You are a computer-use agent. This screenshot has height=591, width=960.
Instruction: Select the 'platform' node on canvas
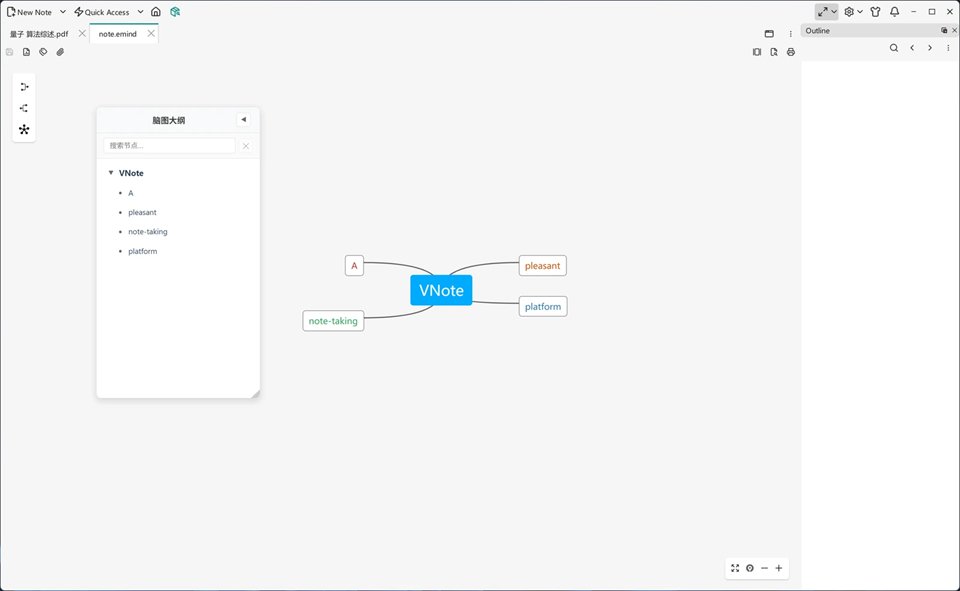(543, 306)
